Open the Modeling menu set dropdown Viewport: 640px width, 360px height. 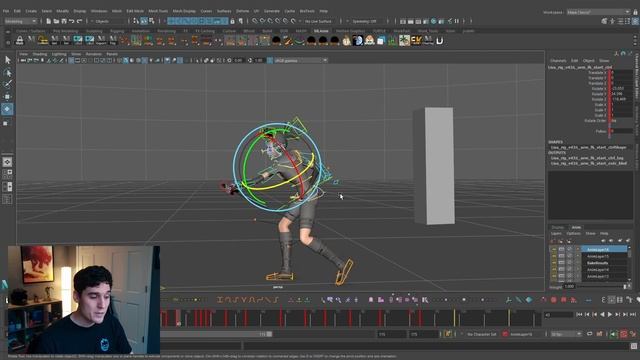click(x=20, y=21)
